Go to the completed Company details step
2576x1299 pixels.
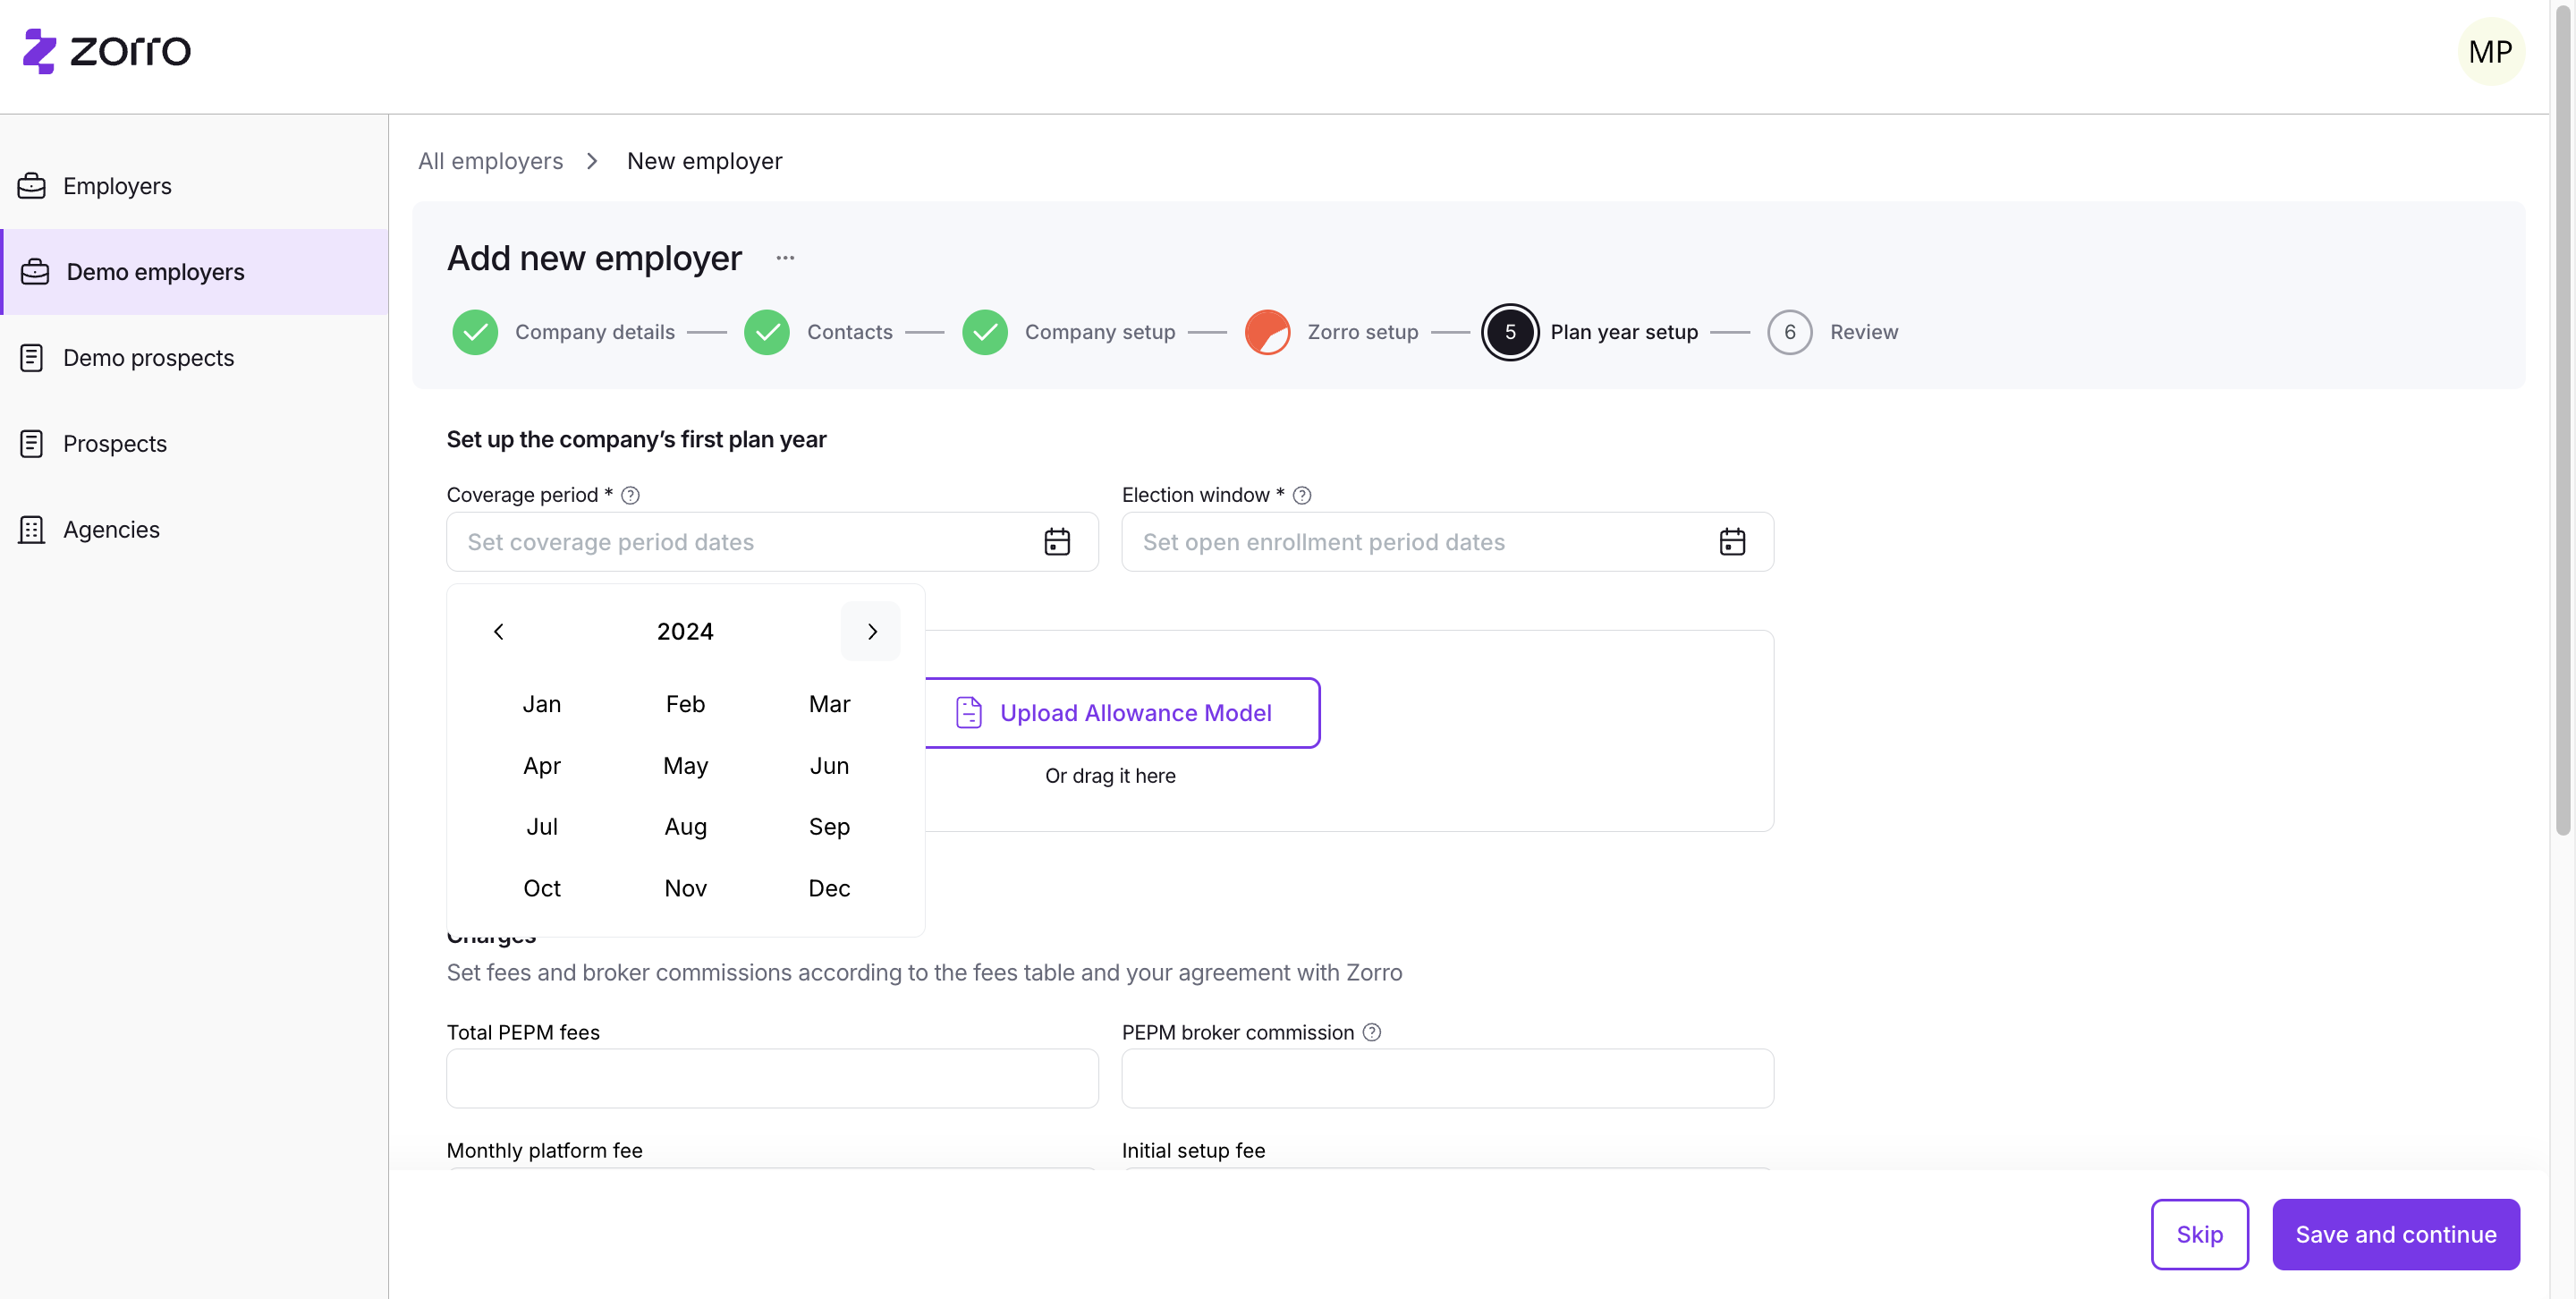[x=563, y=332]
